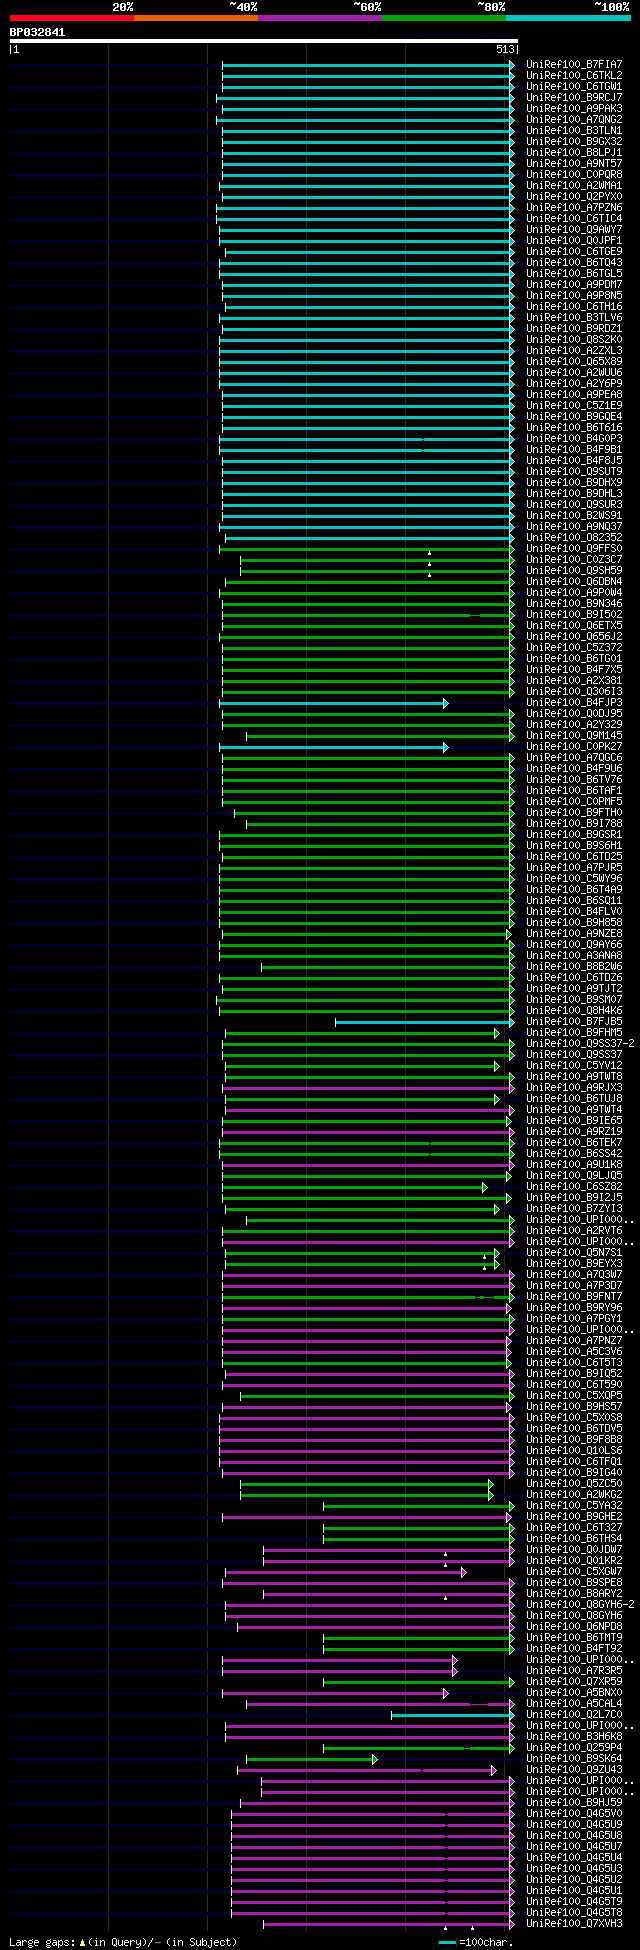Open hit UniRef100_B7FJB5

tap(574, 1021)
